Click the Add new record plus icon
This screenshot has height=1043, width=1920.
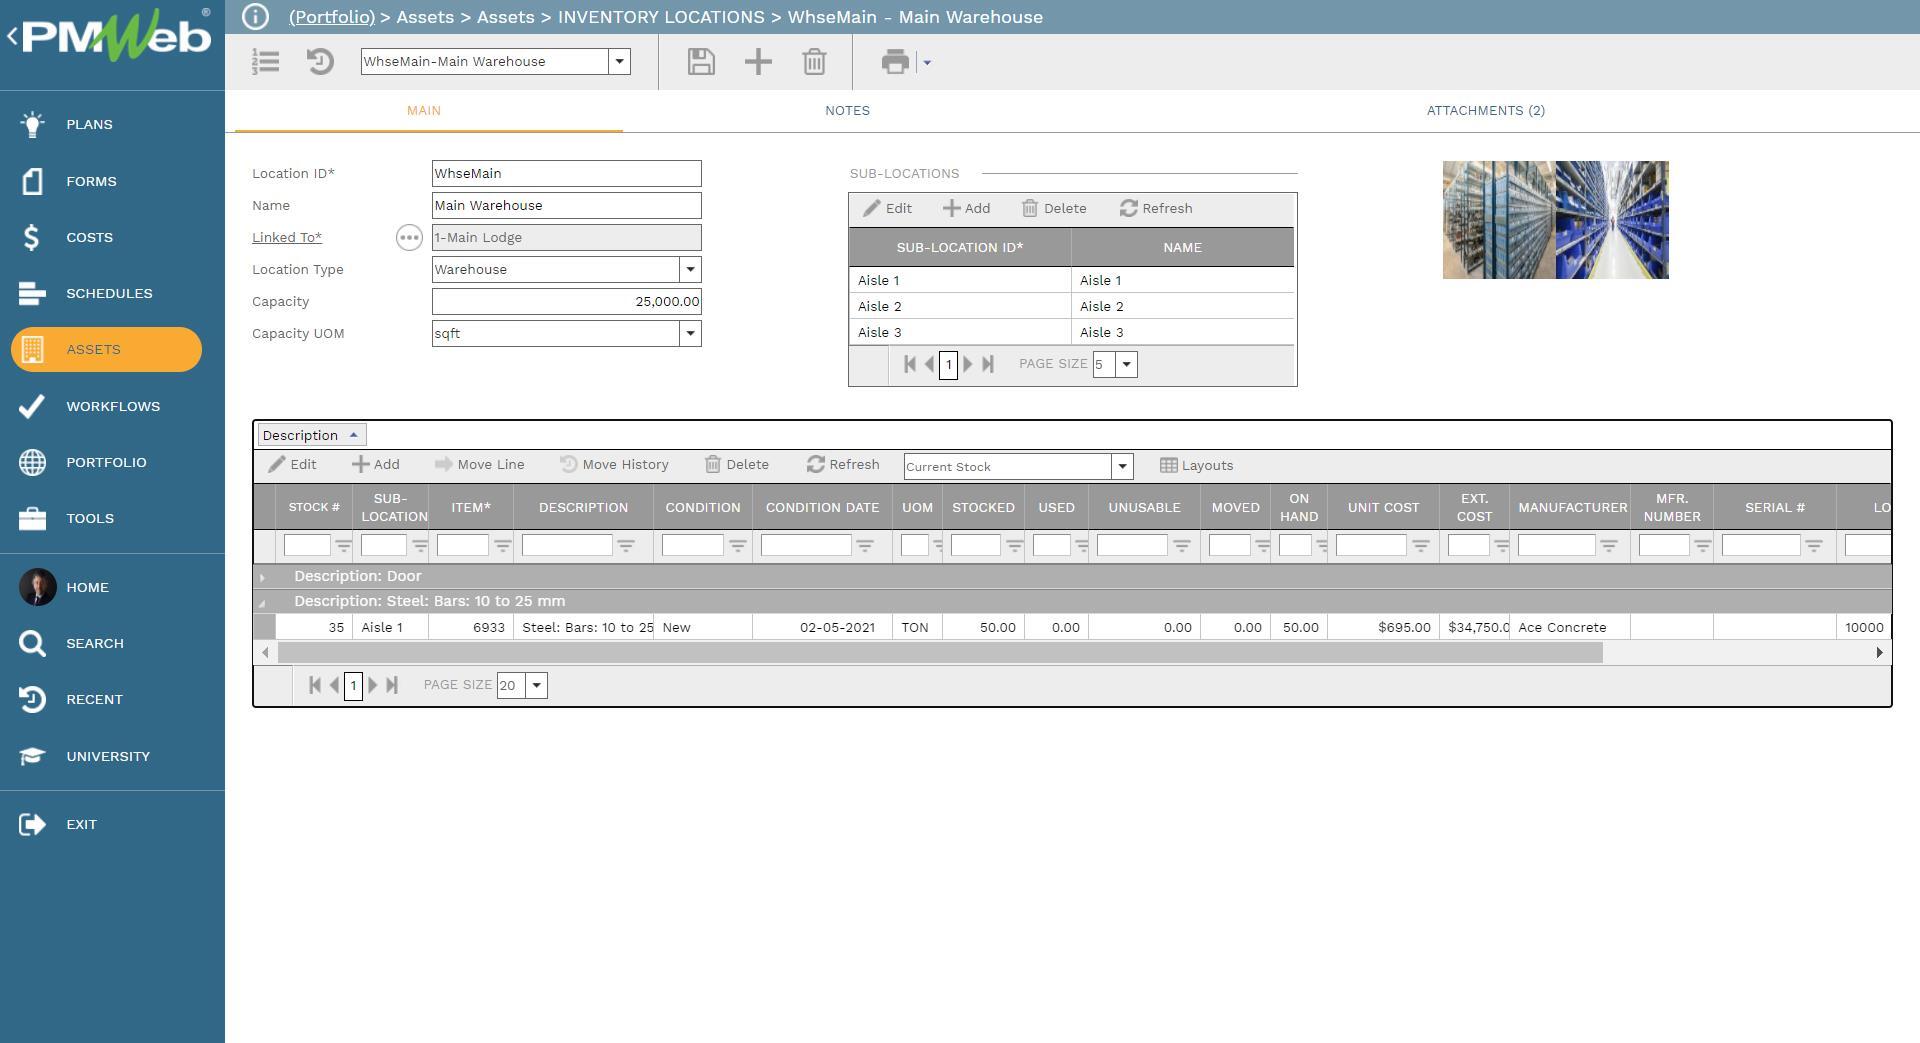tap(758, 62)
